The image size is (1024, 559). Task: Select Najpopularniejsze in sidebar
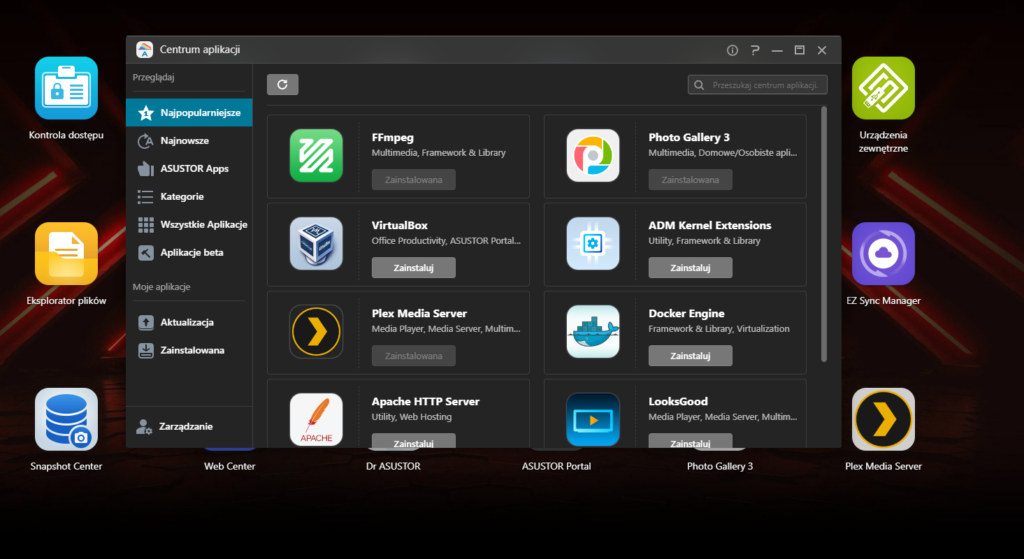189,112
